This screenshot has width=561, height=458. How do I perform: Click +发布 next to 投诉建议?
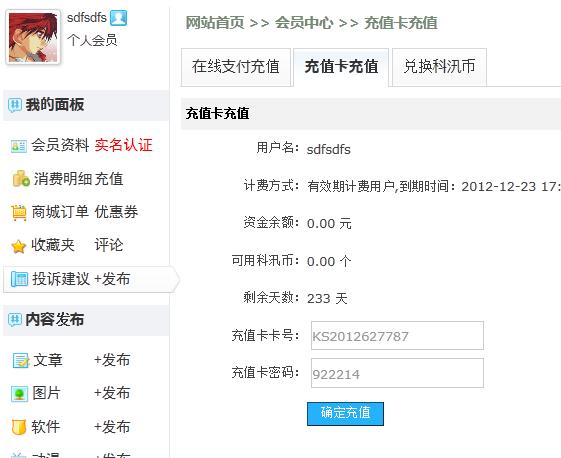click(x=112, y=279)
